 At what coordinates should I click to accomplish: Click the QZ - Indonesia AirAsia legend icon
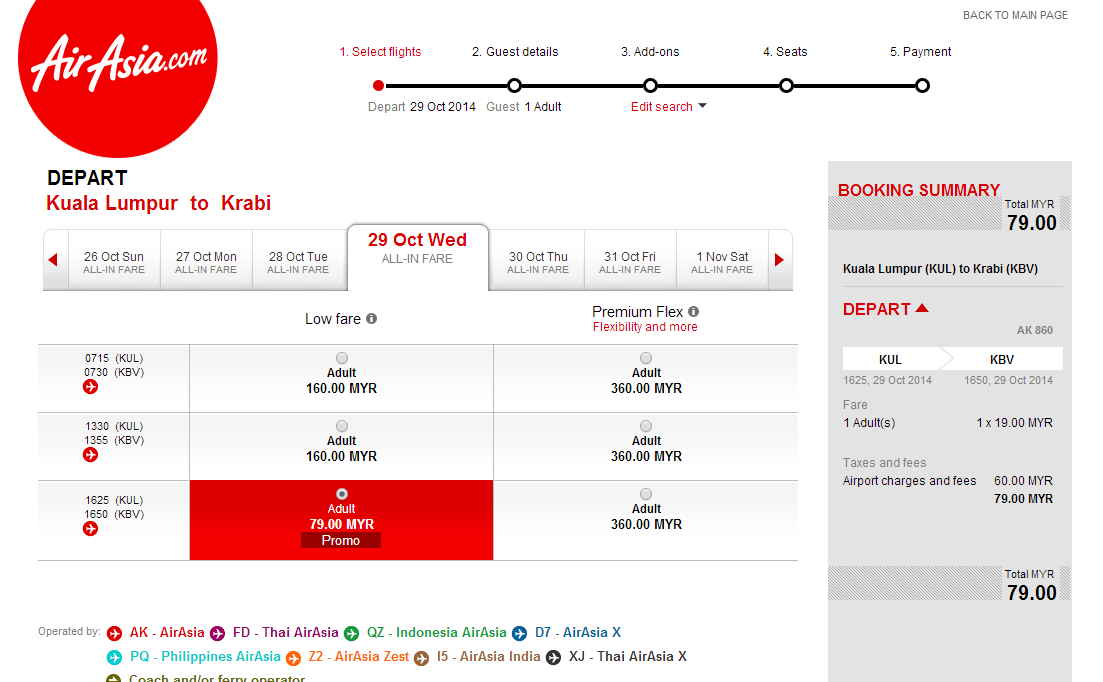(351, 633)
